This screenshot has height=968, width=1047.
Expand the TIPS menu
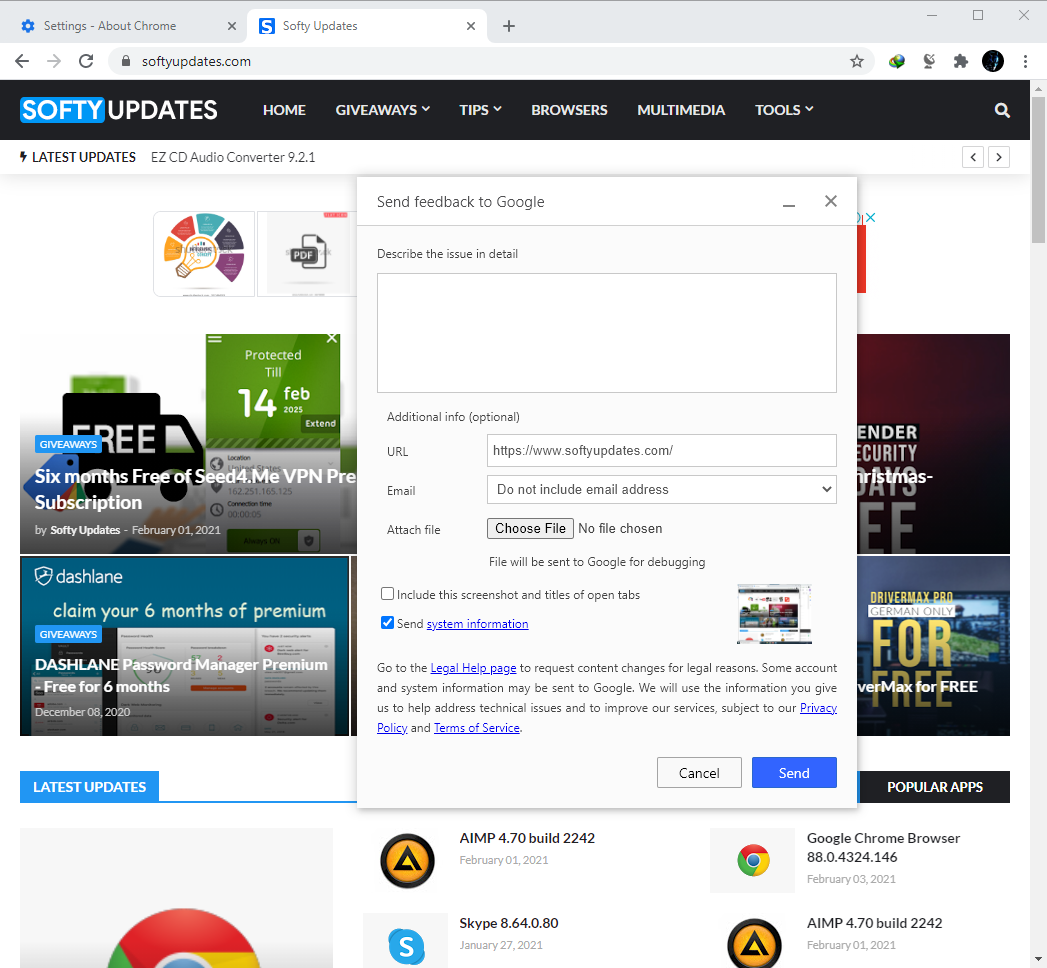[480, 110]
